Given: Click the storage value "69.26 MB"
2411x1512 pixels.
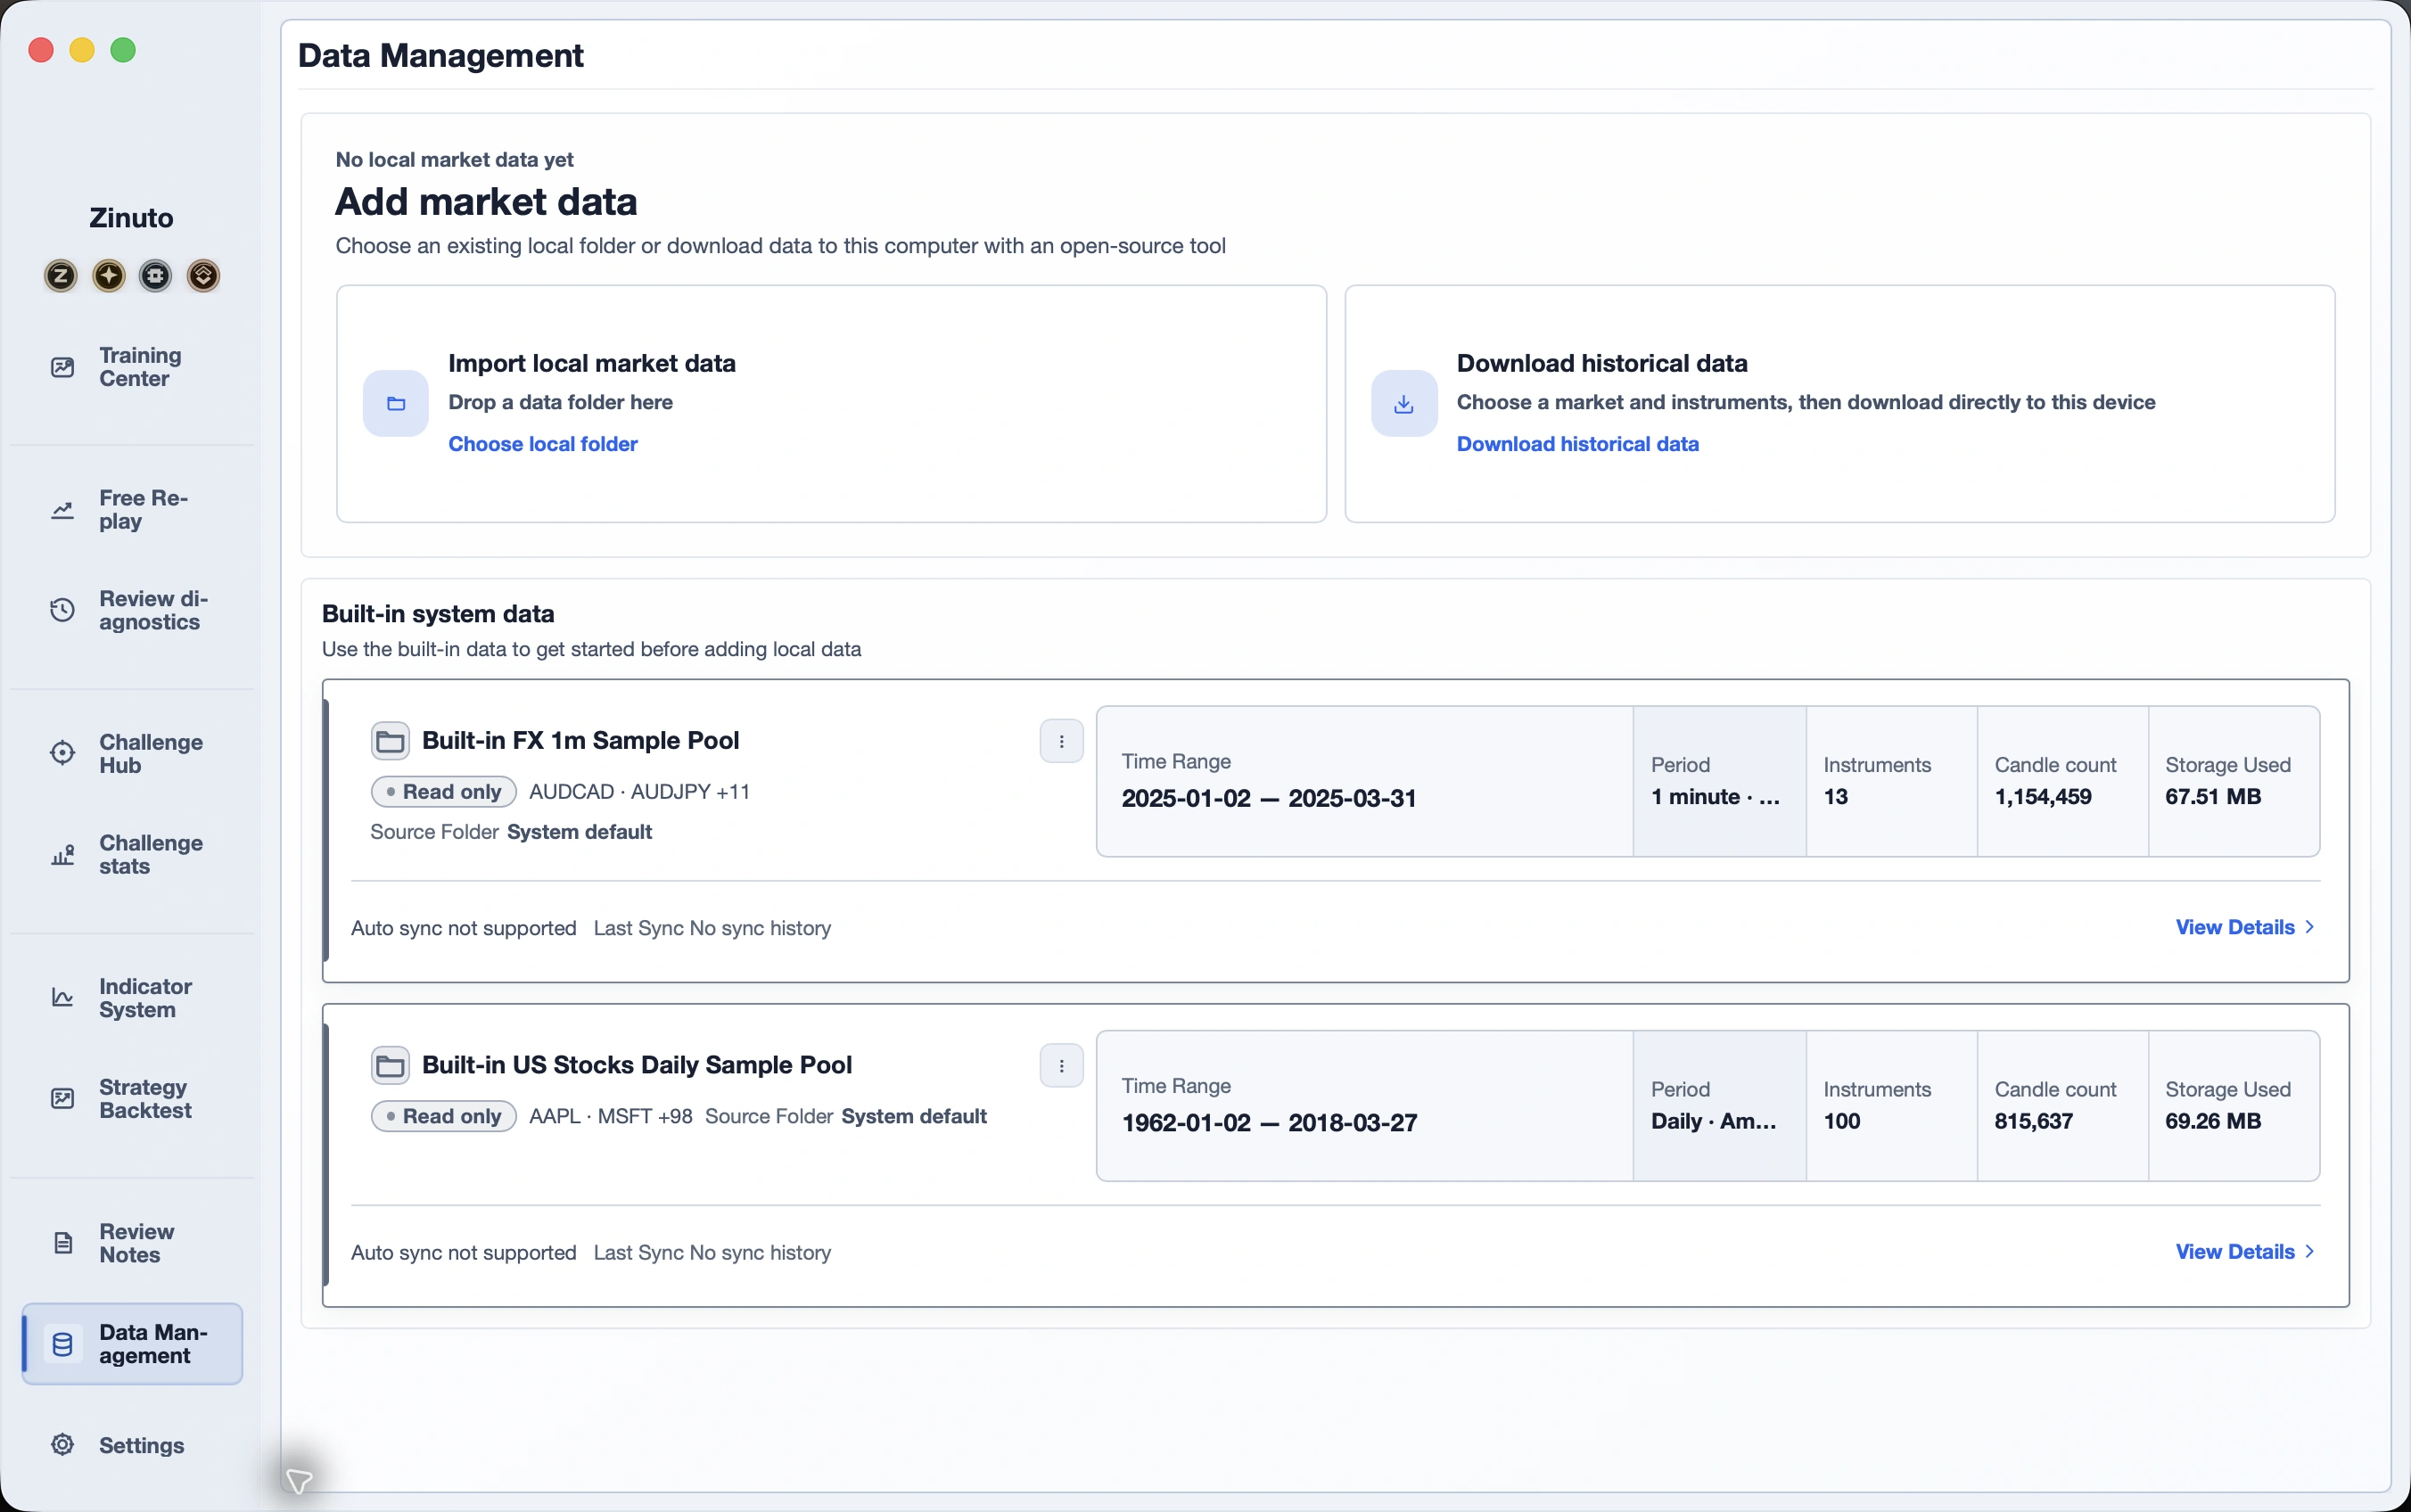Looking at the screenshot, I should (x=2213, y=1121).
